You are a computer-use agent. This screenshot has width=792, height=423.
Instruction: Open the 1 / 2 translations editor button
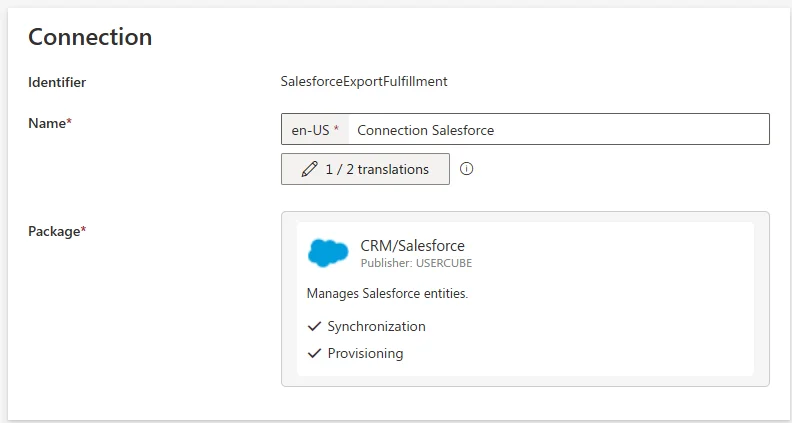pos(365,169)
